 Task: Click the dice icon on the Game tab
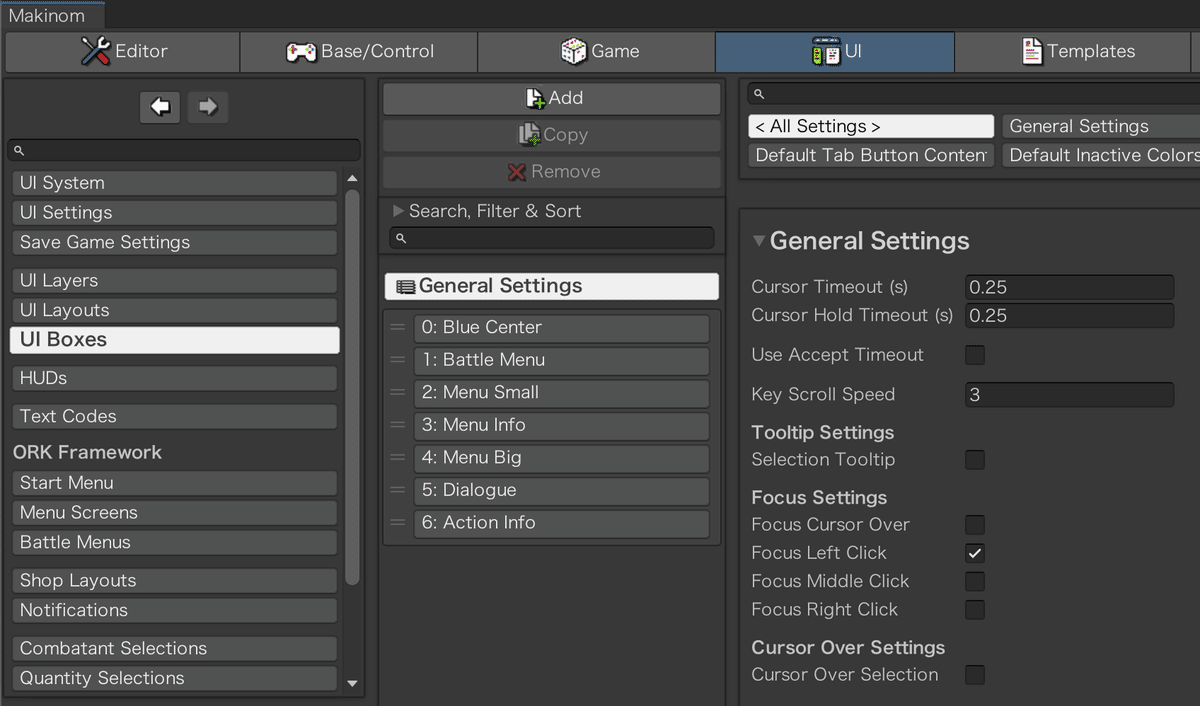click(573, 52)
